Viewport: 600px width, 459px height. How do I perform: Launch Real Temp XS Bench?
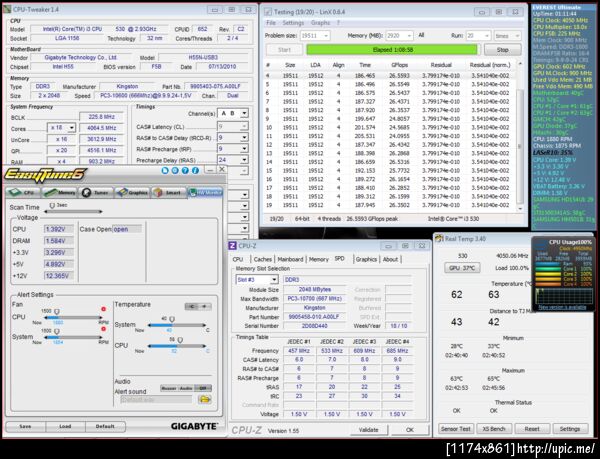point(494,429)
